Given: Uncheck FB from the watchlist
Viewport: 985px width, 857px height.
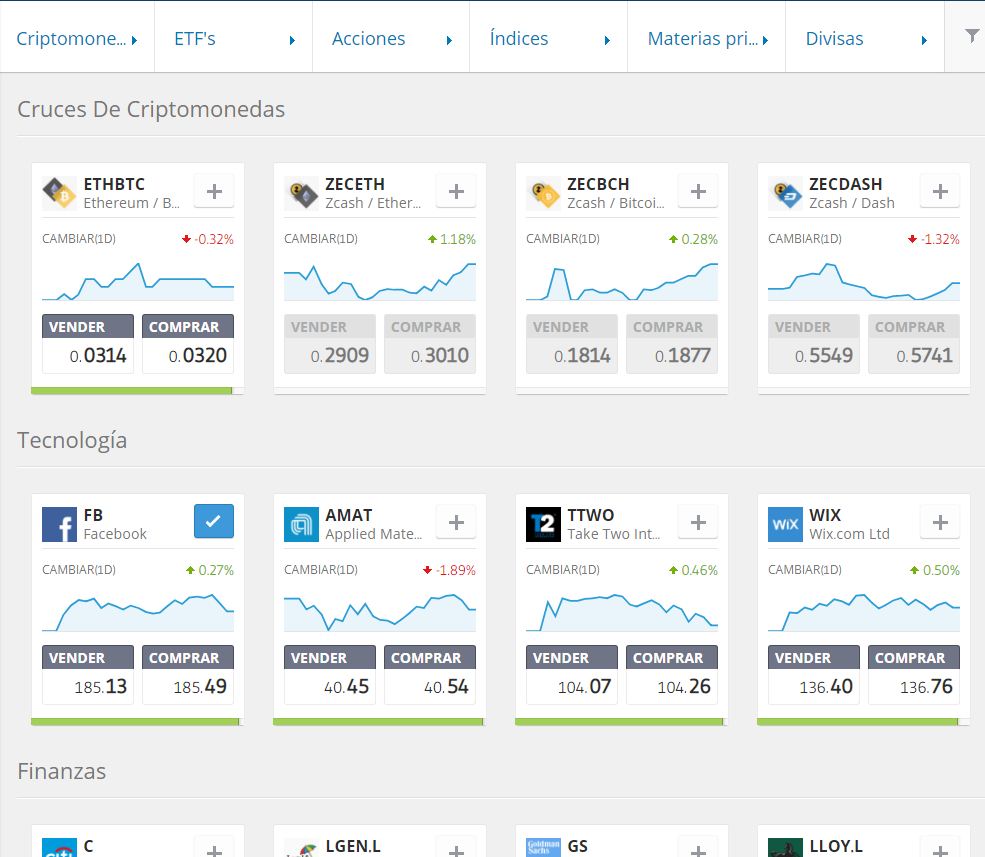Looking at the screenshot, I should pos(214,521).
